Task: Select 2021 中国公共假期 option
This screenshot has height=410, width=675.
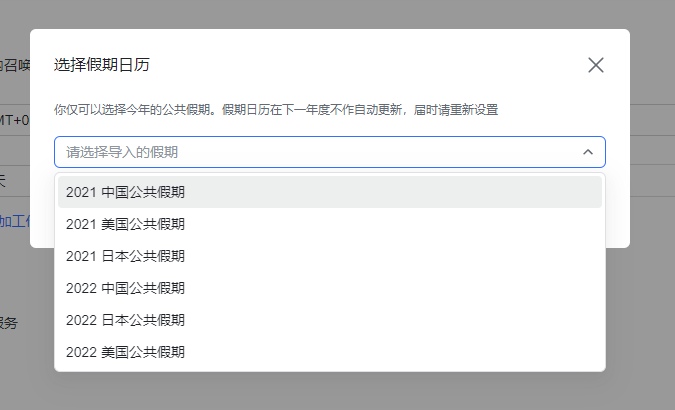Action: (x=125, y=192)
